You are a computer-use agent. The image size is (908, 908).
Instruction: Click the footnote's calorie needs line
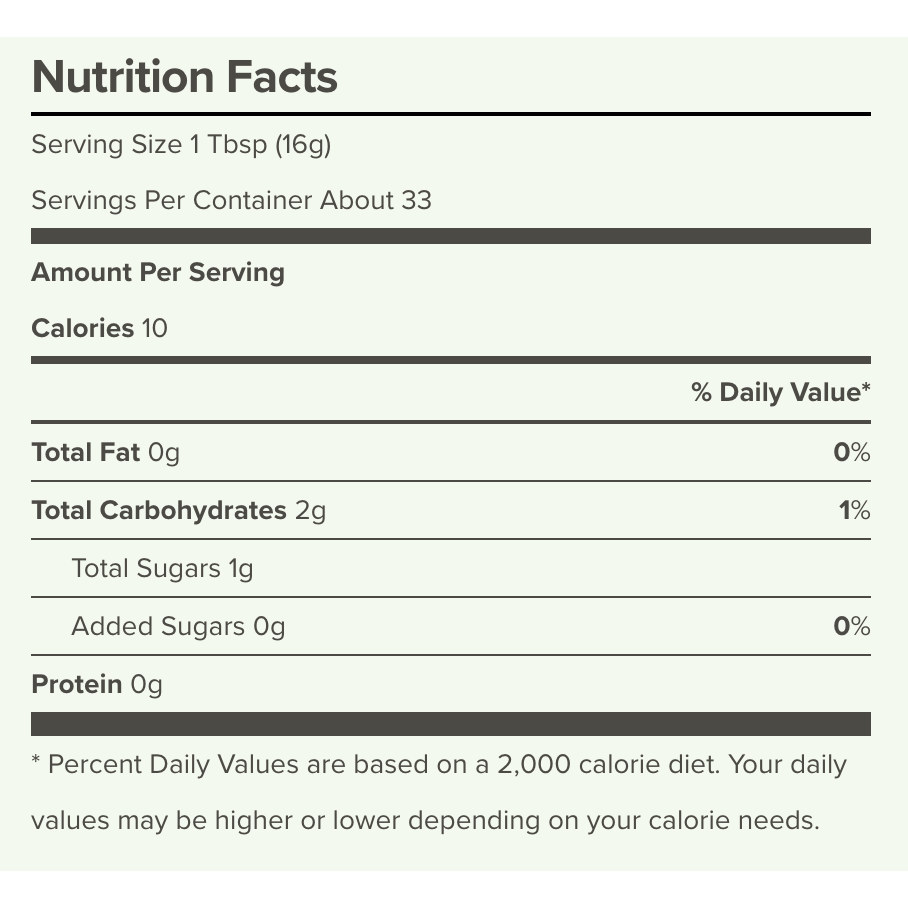[x=425, y=821]
